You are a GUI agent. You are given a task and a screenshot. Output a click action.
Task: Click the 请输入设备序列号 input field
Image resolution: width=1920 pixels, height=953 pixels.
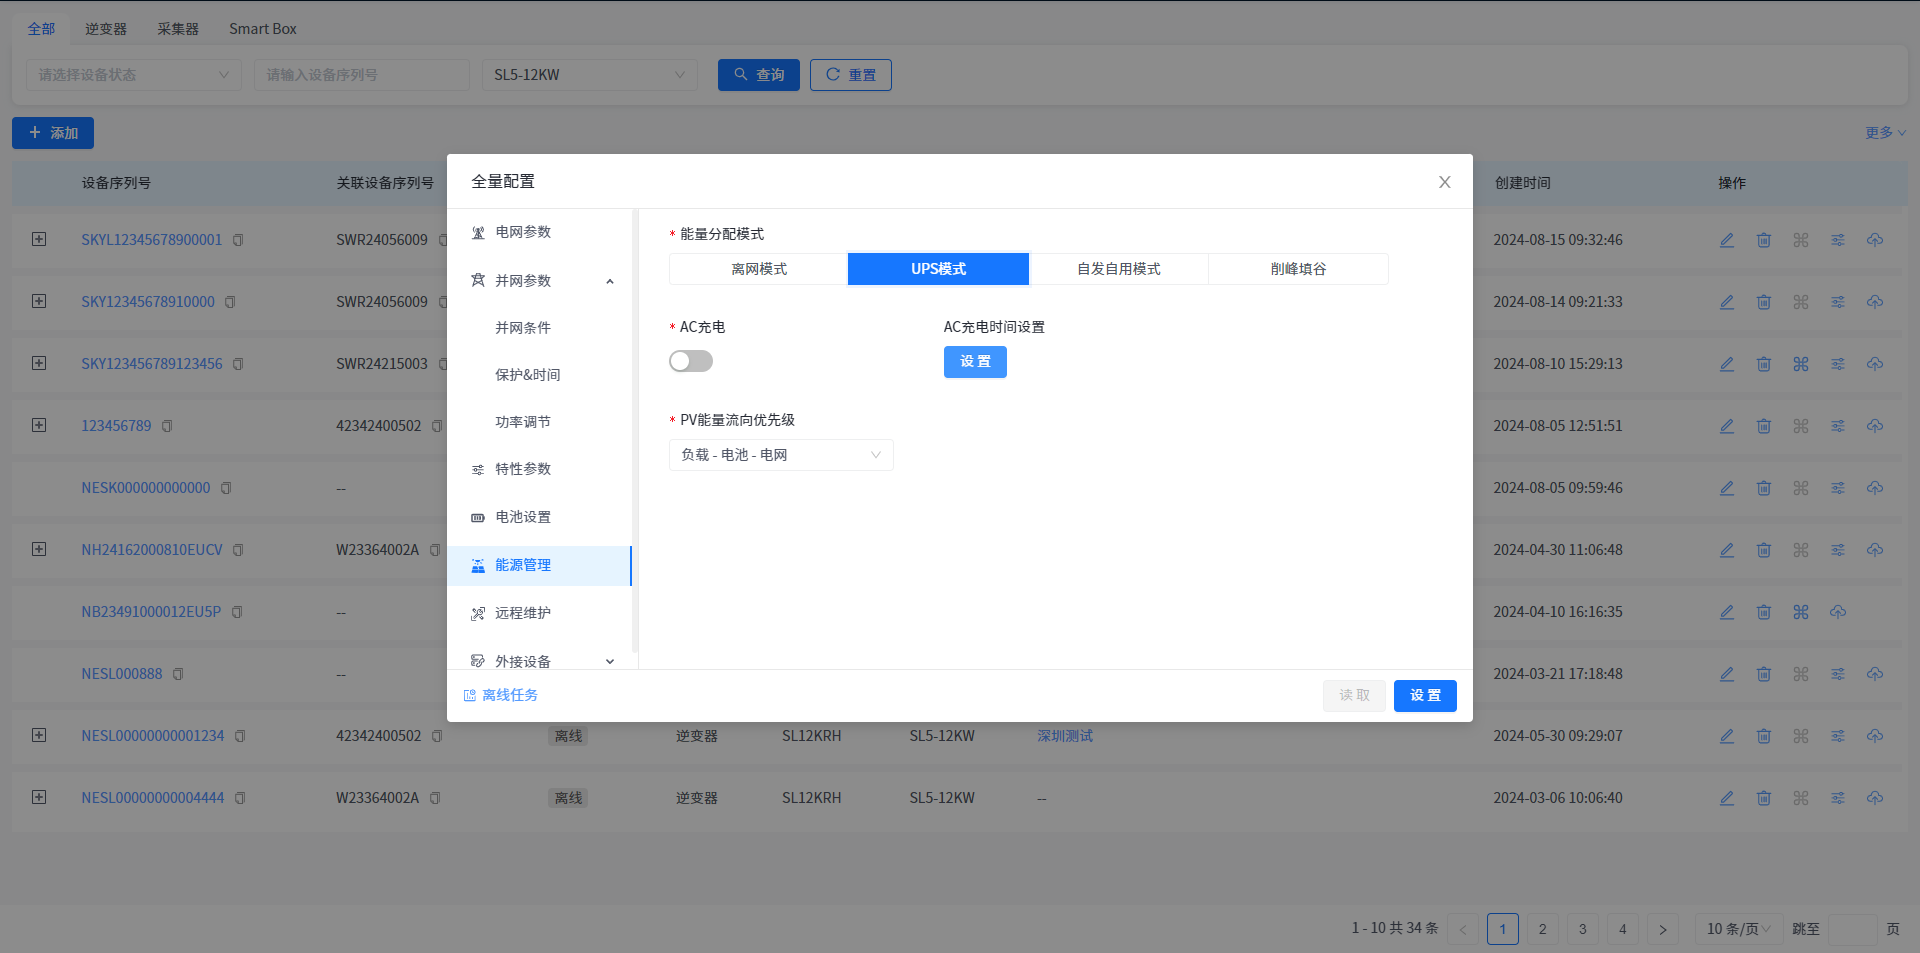pyautogui.click(x=362, y=75)
